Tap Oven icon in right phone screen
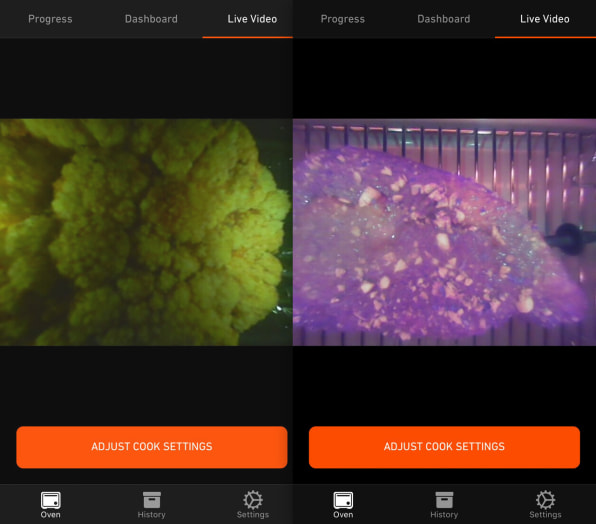This screenshot has width=596, height=524. click(343, 500)
